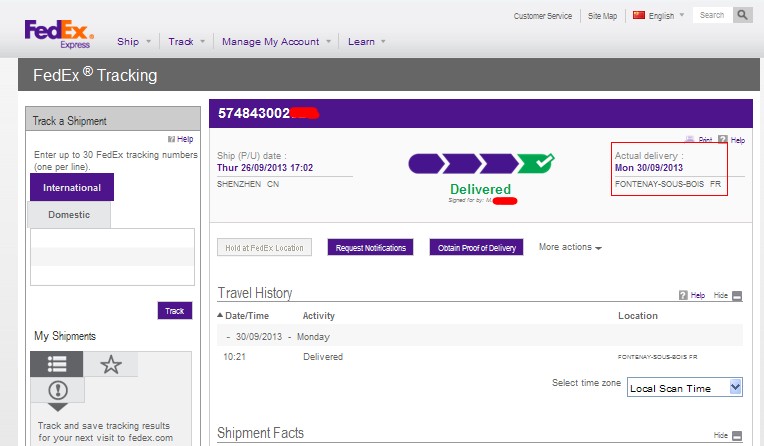Image resolution: width=764 pixels, height=446 pixels.
Task: Expand the More actions dropdown
Action: tap(570, 247)
